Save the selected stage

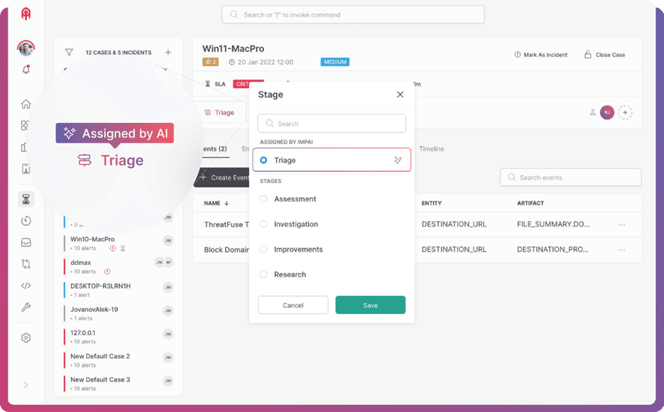pyautogui.click(x=370, y=305)
